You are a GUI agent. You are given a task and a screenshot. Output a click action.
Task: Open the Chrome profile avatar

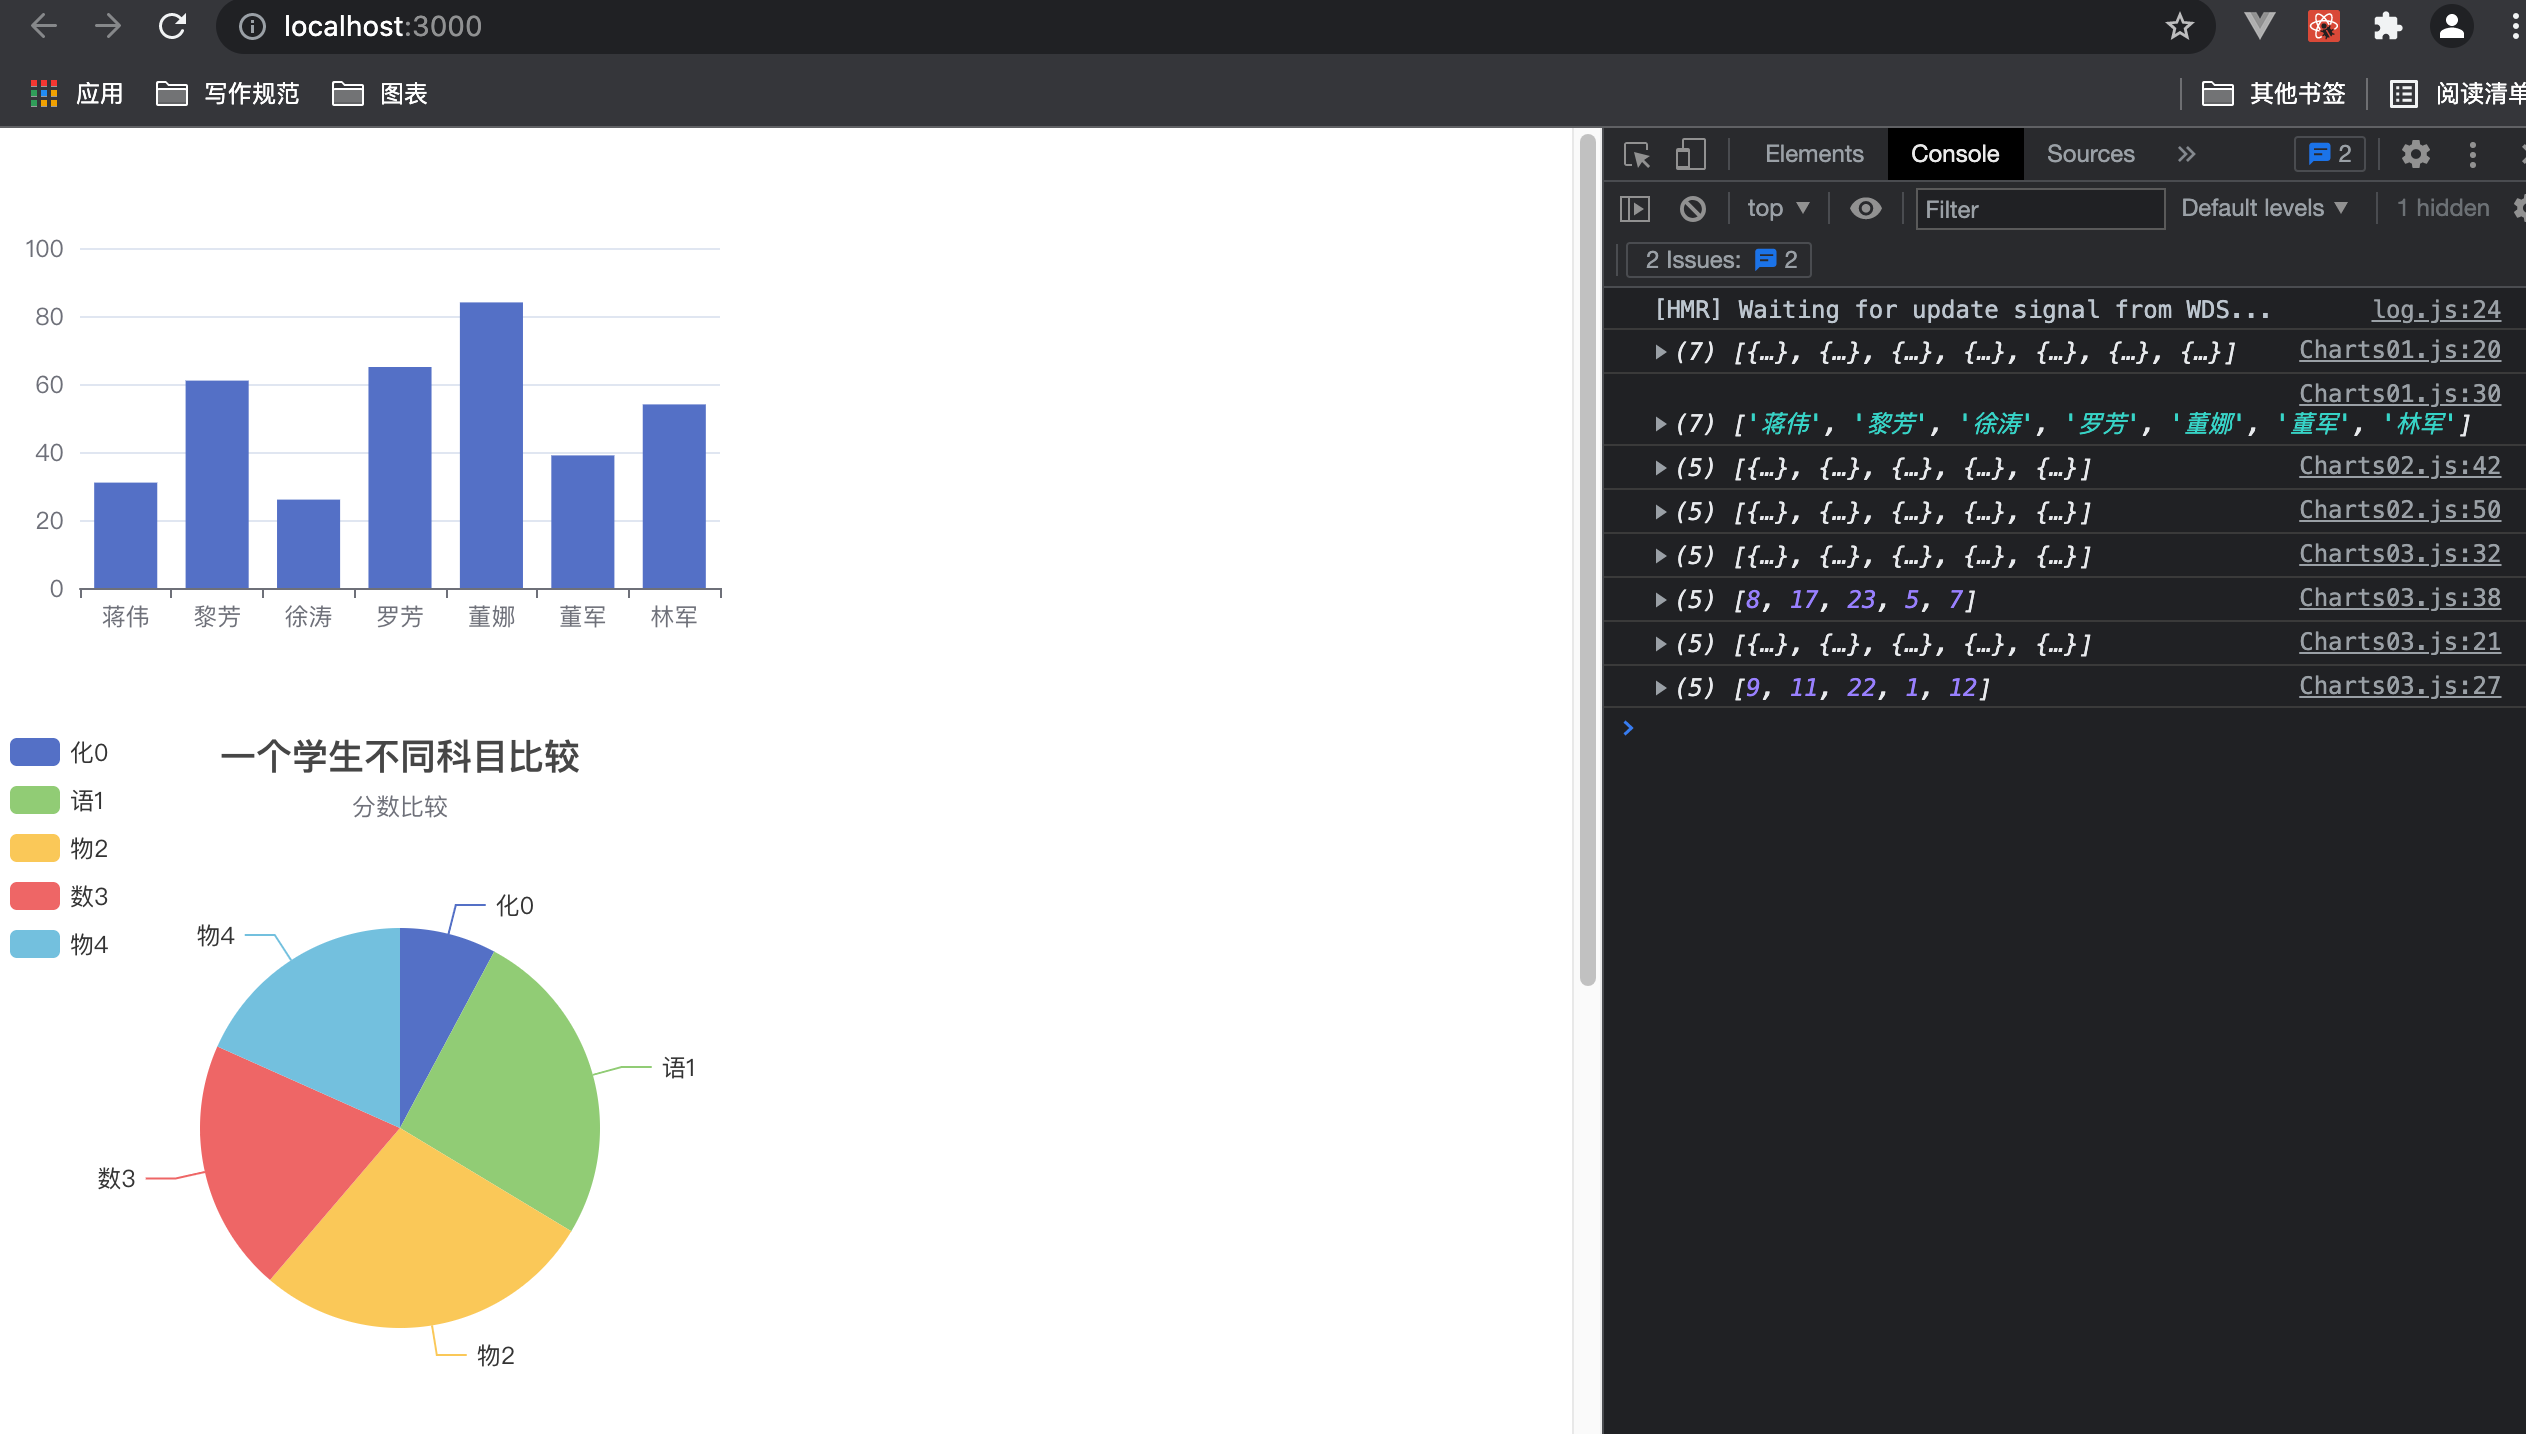click(2452, 25)
